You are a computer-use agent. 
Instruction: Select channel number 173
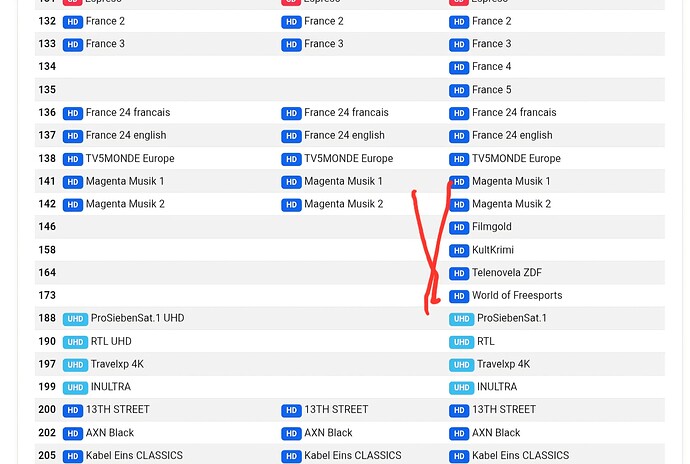pos(47,295)
